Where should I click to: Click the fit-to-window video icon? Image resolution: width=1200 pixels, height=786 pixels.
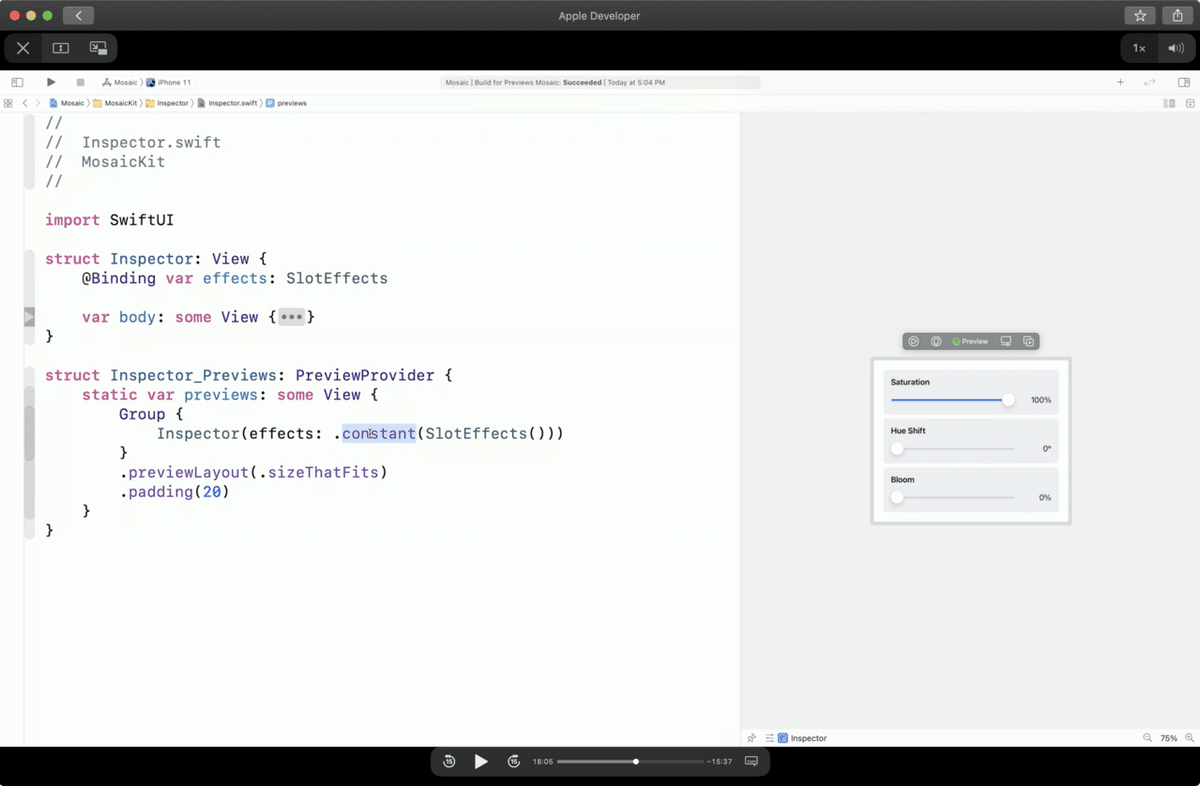pyautogui.click(x=60, y=48)
